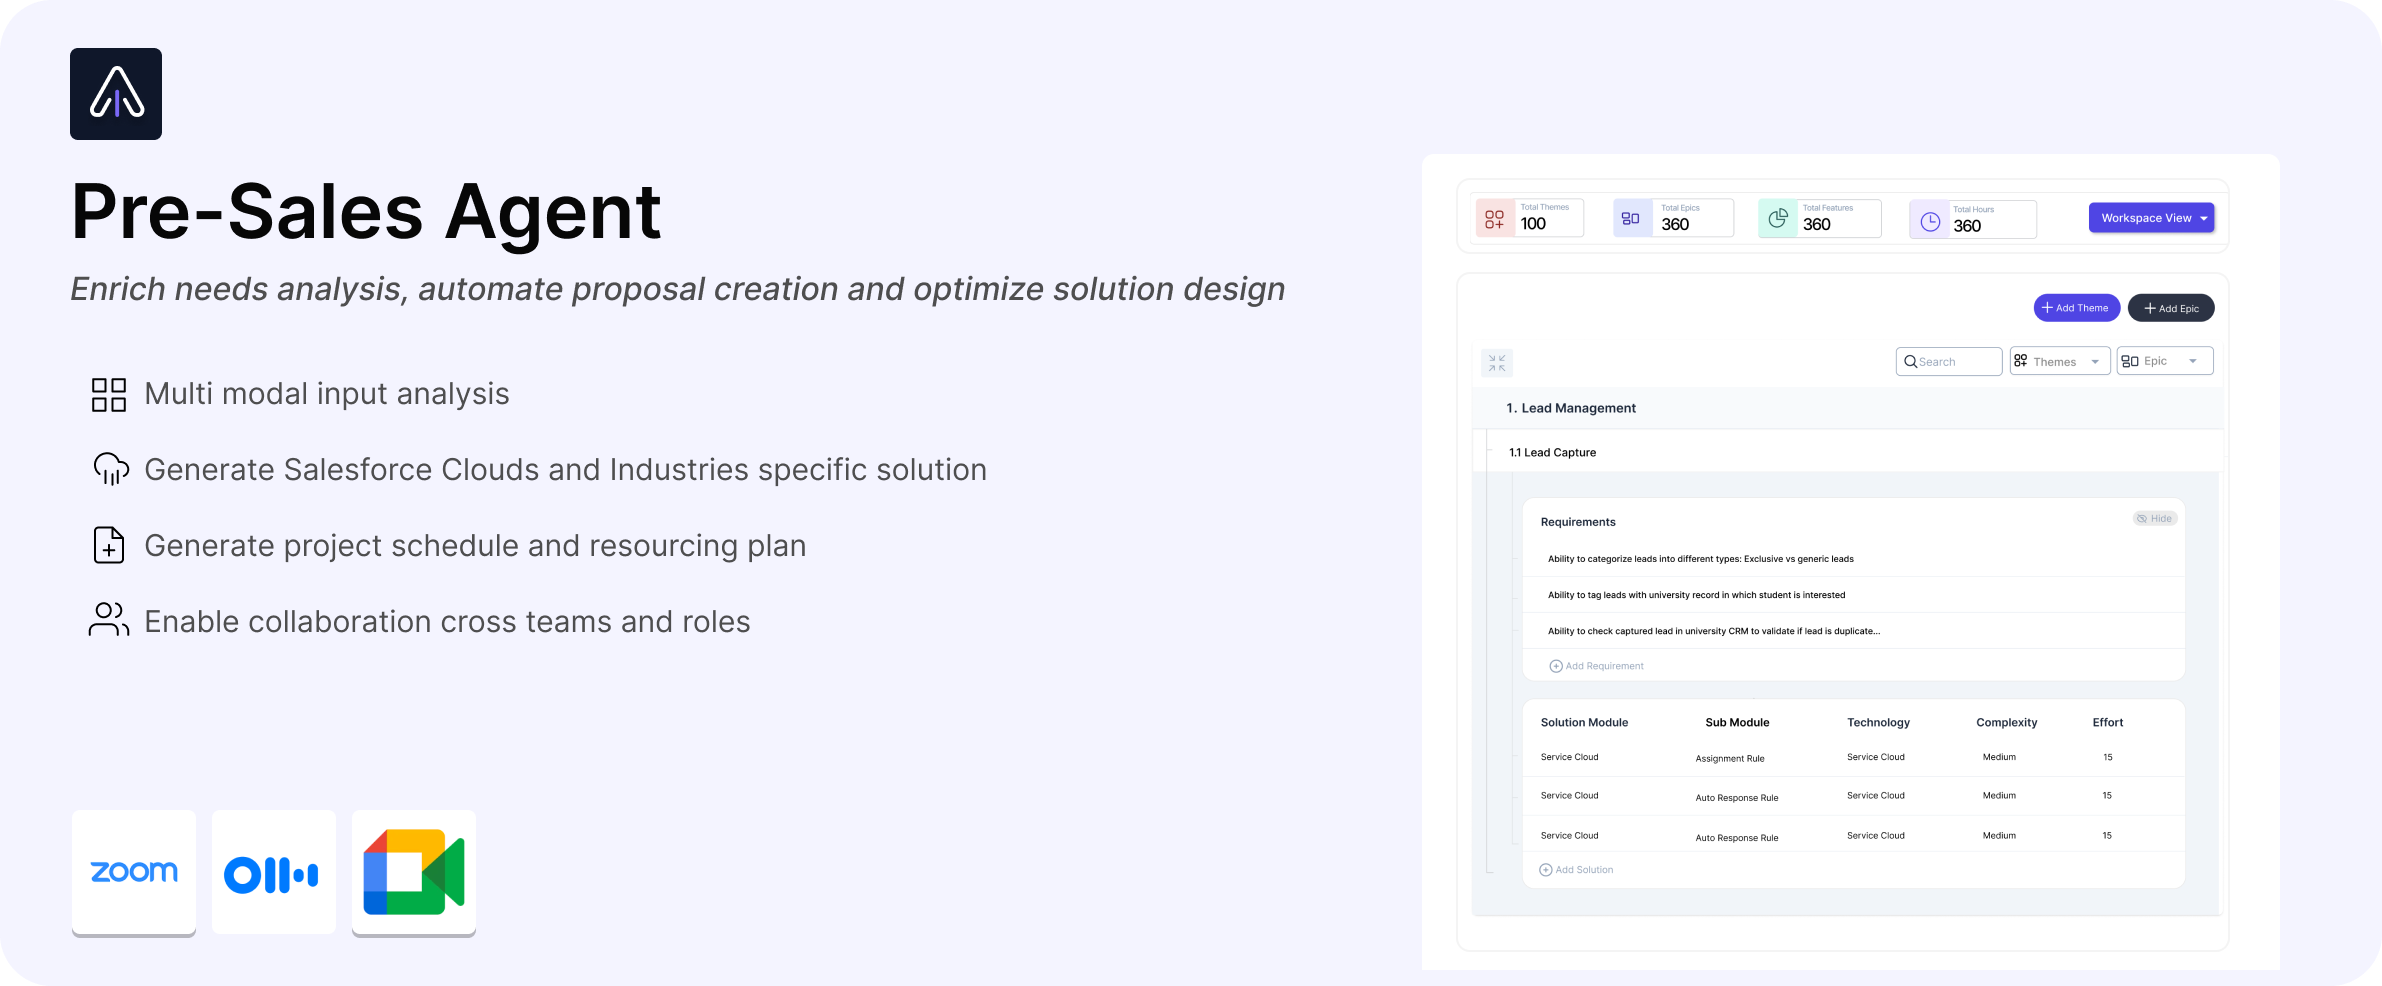
Task: Click the Pre-Sales Agent logo icon
Action: 116,94
